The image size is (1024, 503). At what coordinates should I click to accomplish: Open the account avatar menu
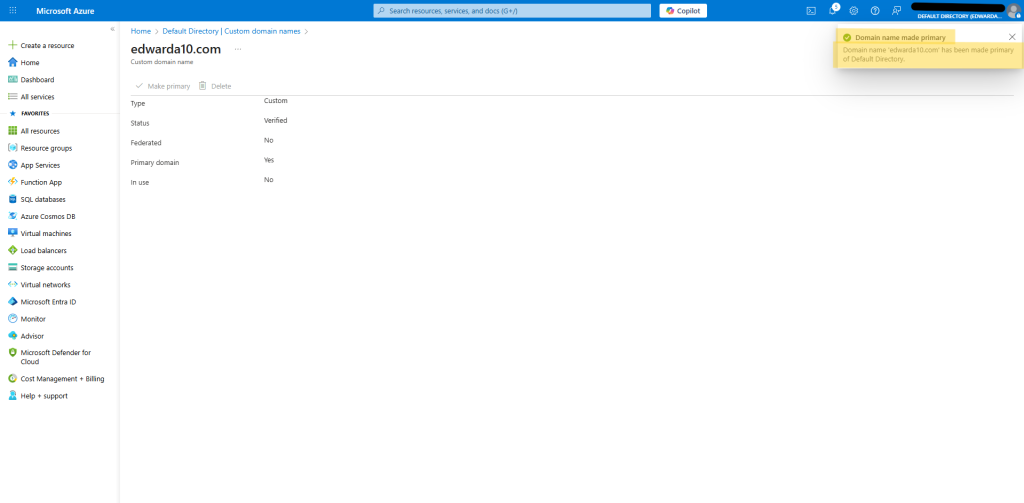pos(1013,10)
